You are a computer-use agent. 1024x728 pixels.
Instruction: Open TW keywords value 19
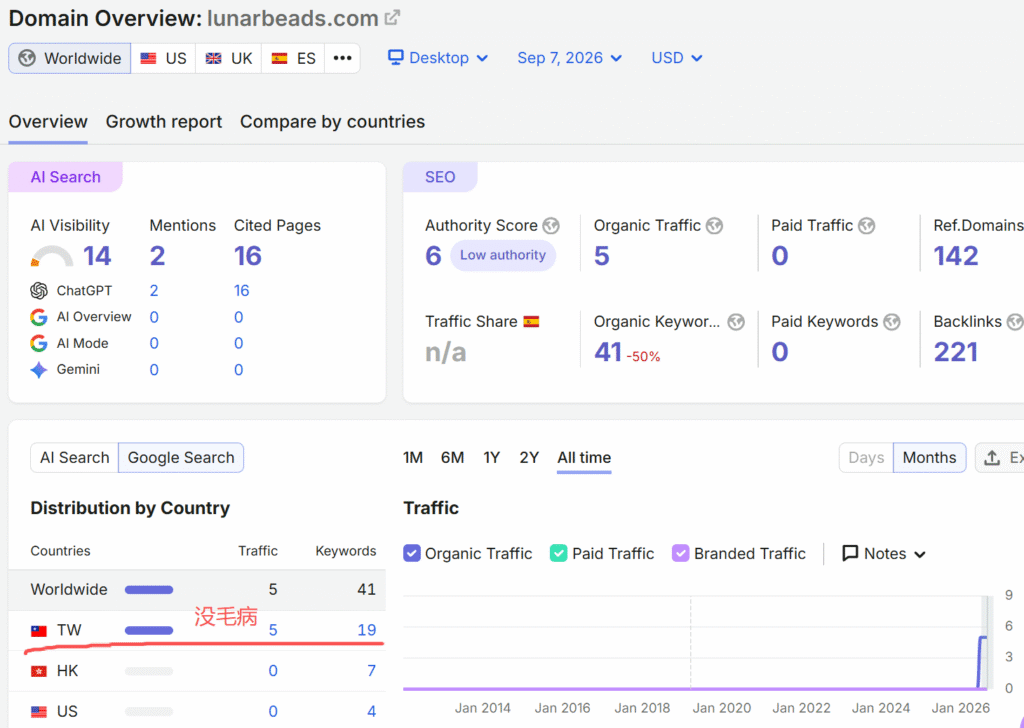click(366, 630)
